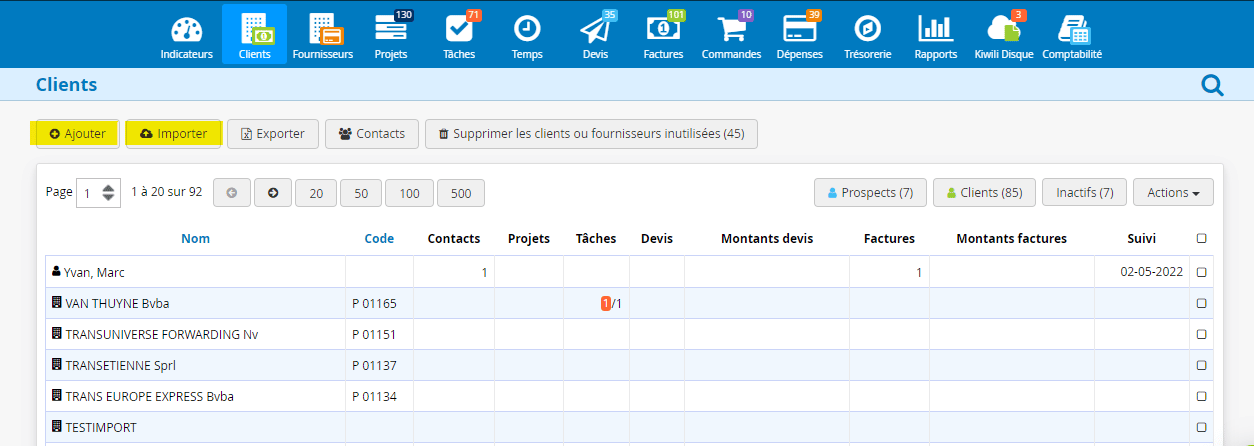The height and width of the screenshot is (446, 1254).
Task: Filter by Prospects (7) tab
Action: pyautogui.click(x=870, y=193)
